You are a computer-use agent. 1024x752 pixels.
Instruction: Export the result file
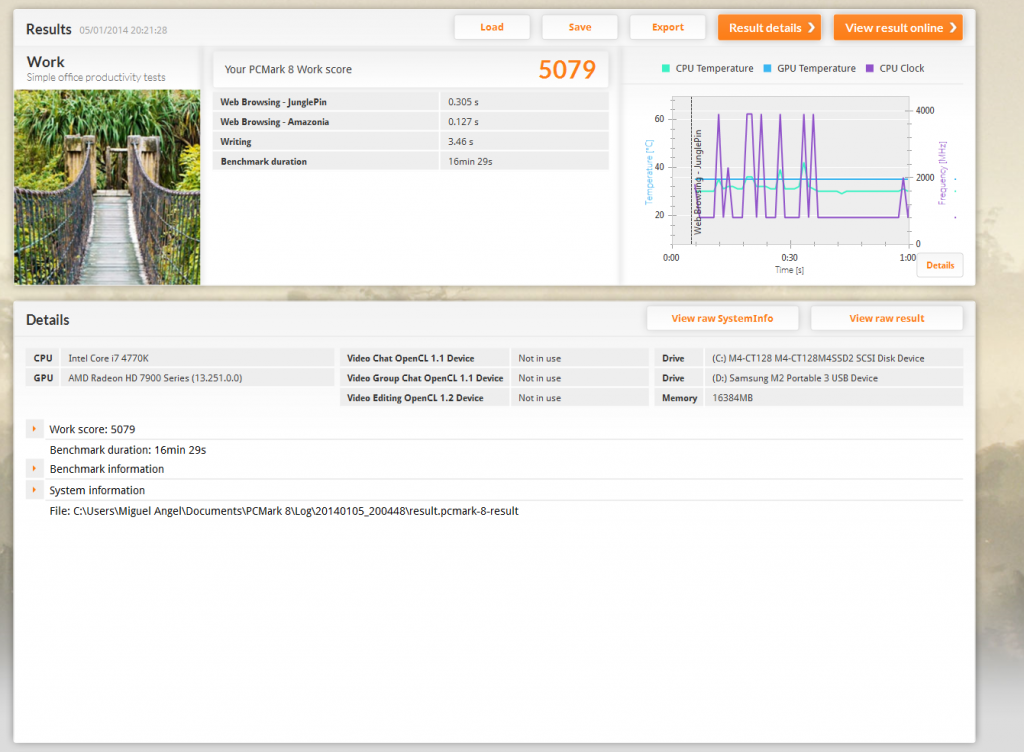pyautogui.click(x=667, y=27)
